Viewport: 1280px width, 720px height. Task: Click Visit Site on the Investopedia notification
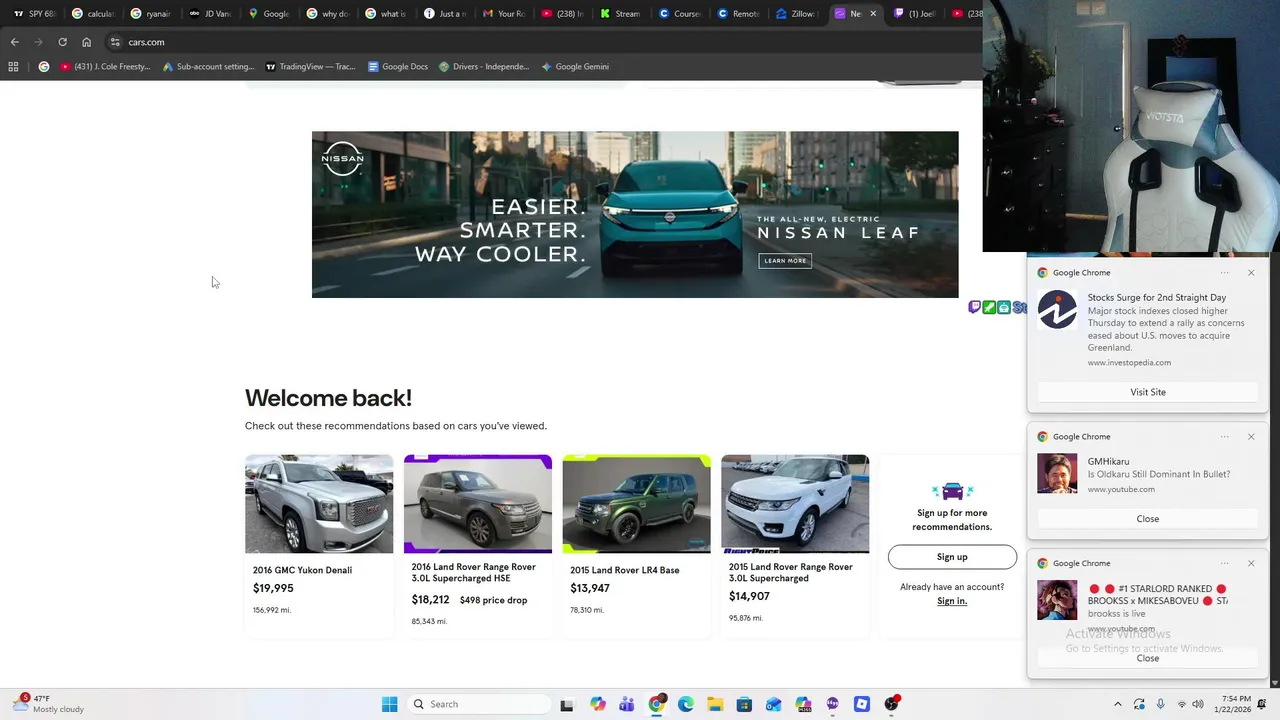(x=1148, y=392)
